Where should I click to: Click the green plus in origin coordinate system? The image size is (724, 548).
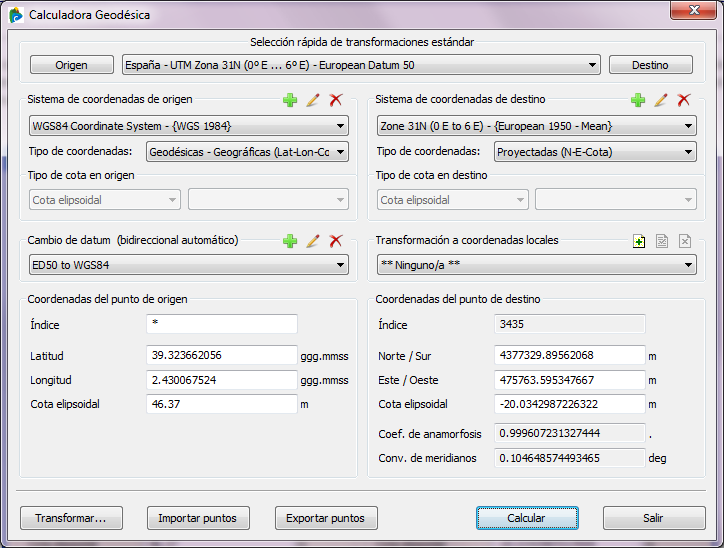coord(290,100)
